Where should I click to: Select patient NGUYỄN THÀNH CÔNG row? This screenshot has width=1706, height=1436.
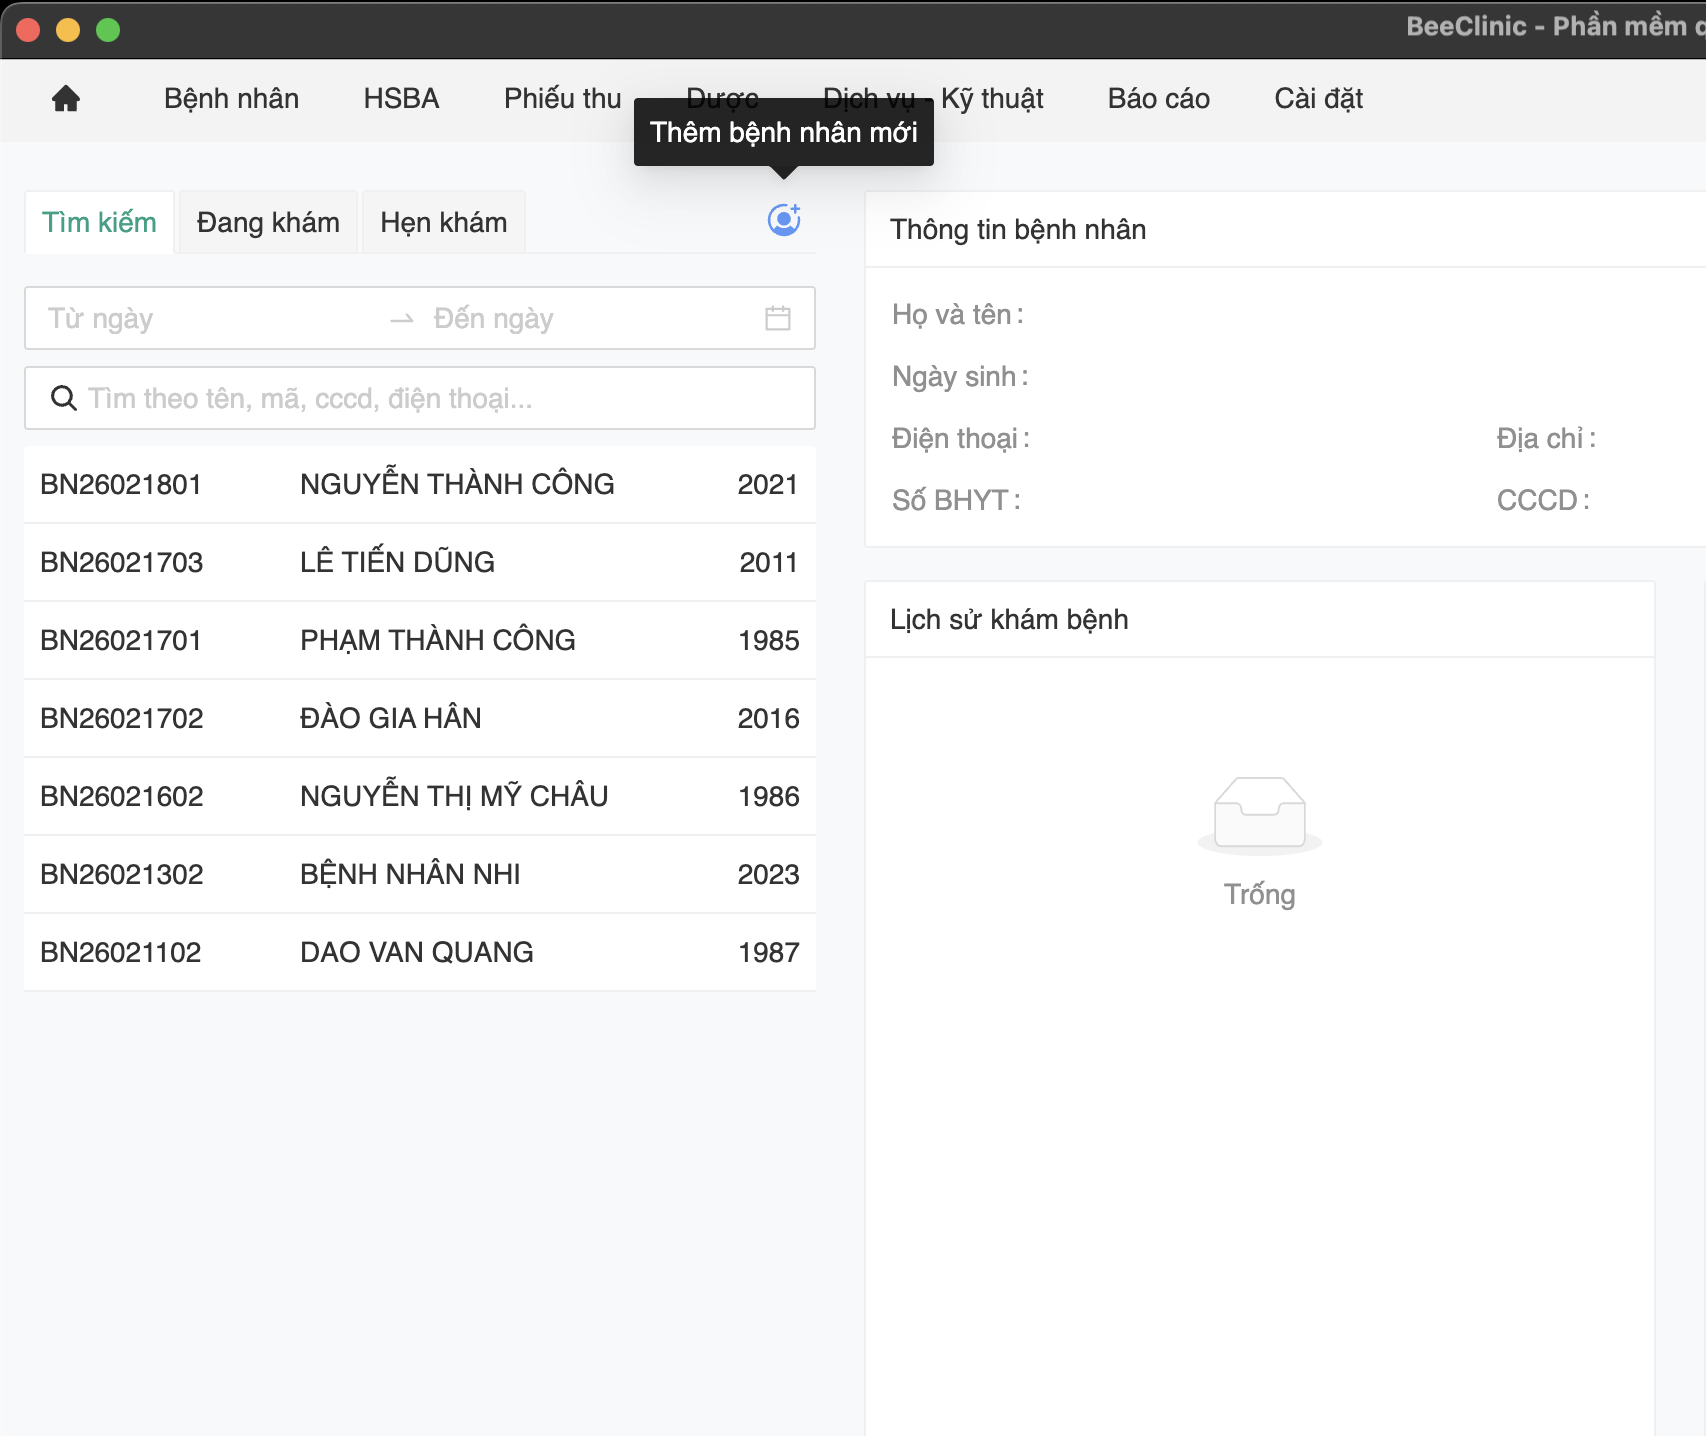click(x=419, y=484)
